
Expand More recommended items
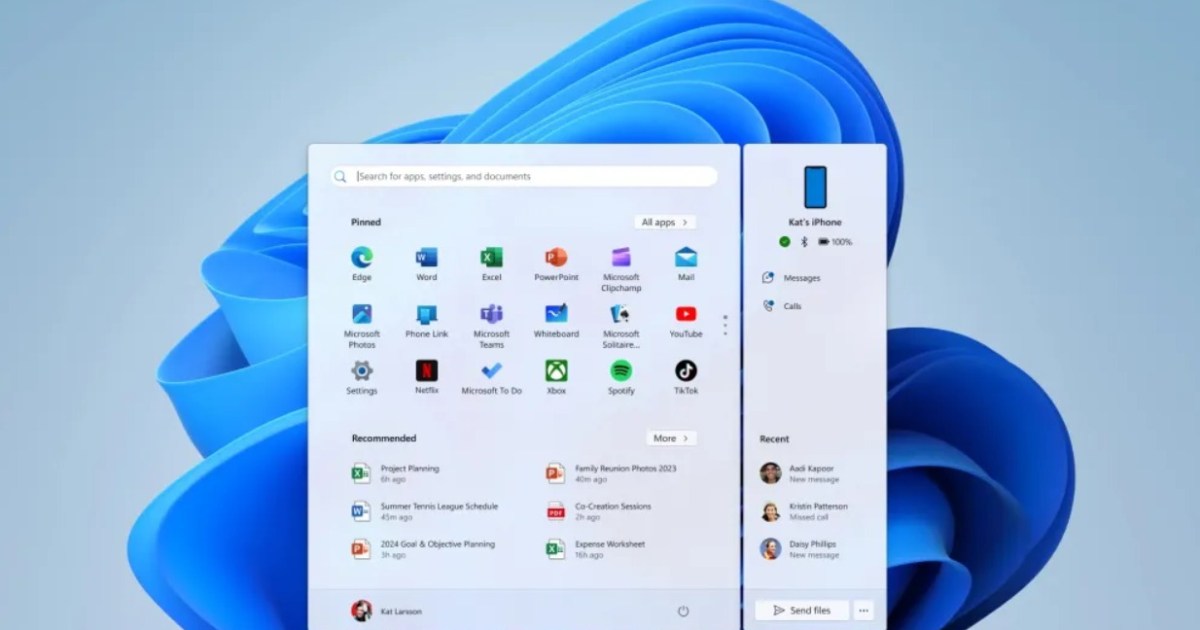(x=671, y=438)
